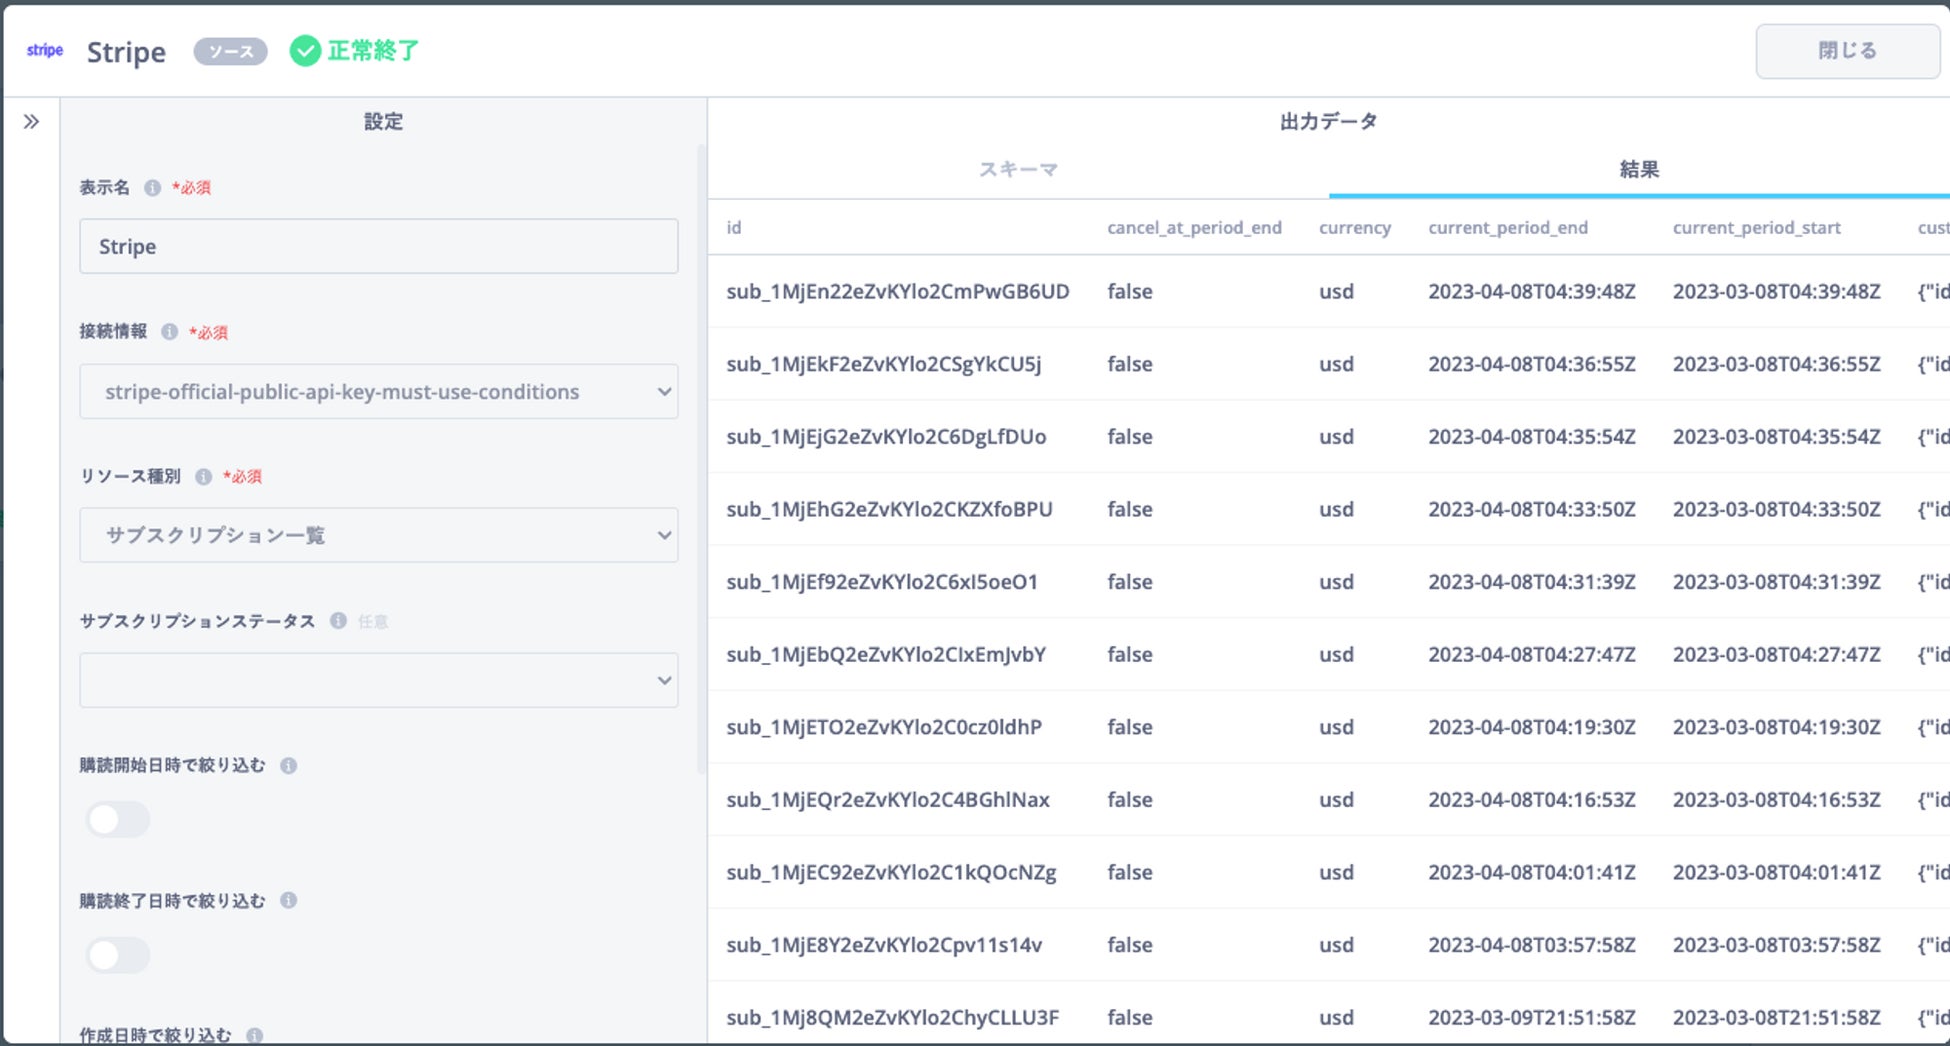Click period end value 2023-04-08T04:01:41Z
1950x1046 pixels.
point(1532,873)
